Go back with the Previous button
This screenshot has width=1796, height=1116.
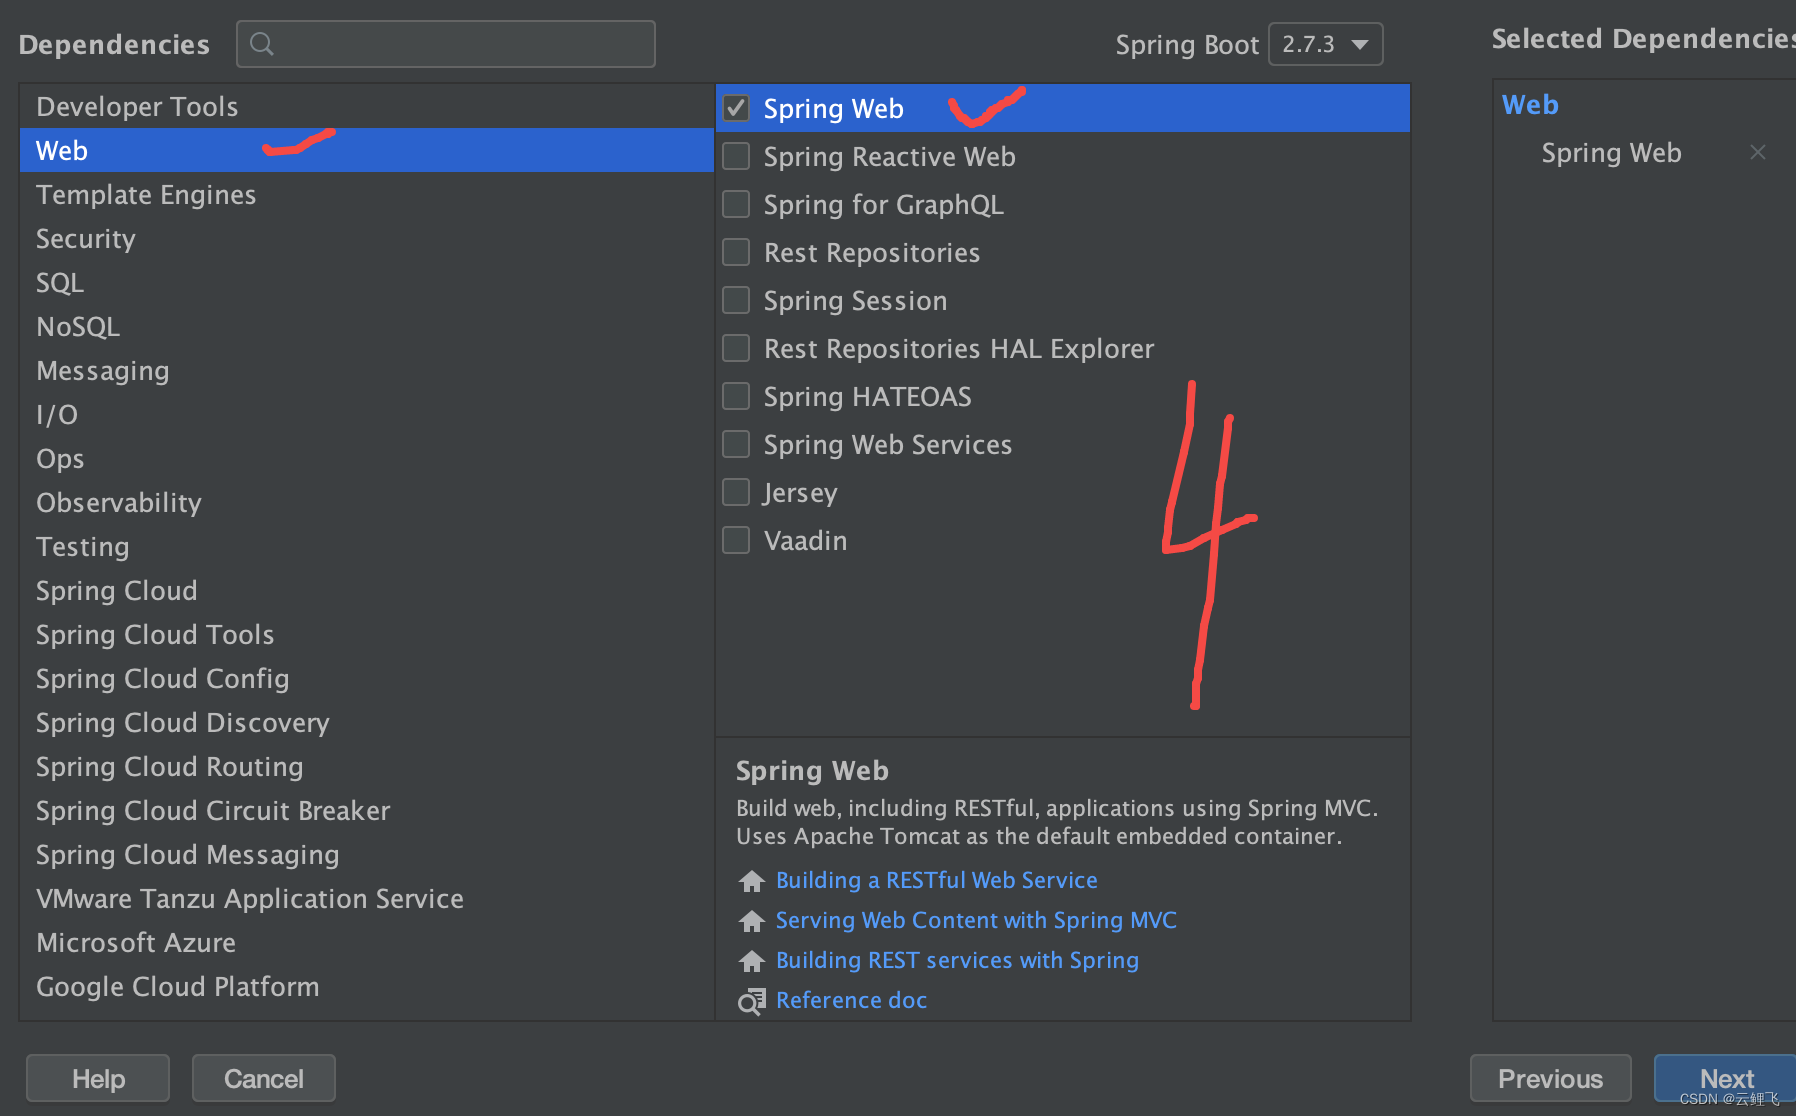[x=1550, y=1078]
